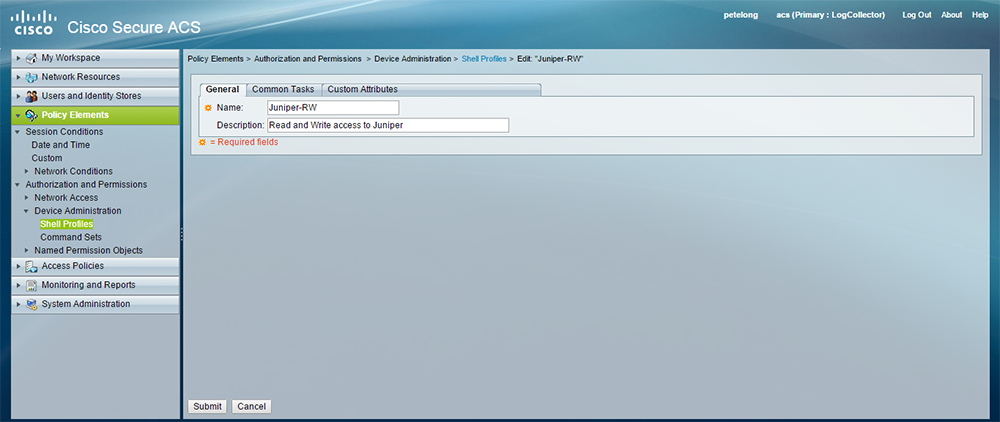
Task: Select Authorization and Permissions label
Action: 86,184
